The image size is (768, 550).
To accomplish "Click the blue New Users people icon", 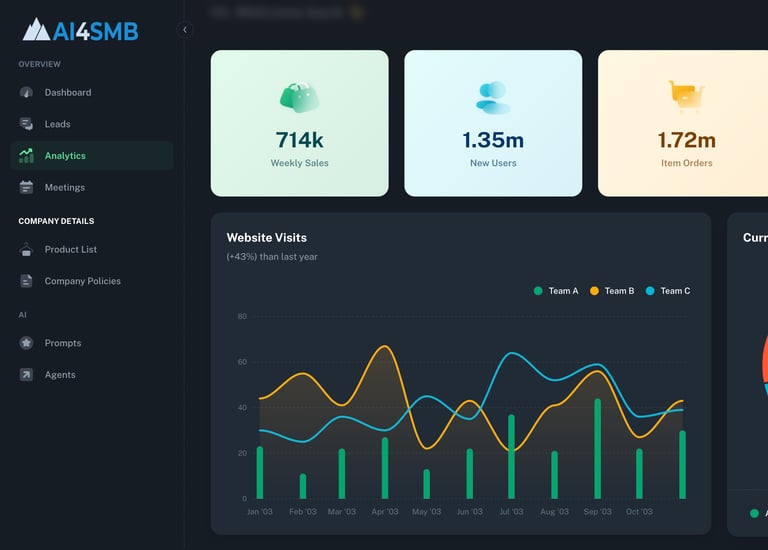I will (x=493, y=97).
